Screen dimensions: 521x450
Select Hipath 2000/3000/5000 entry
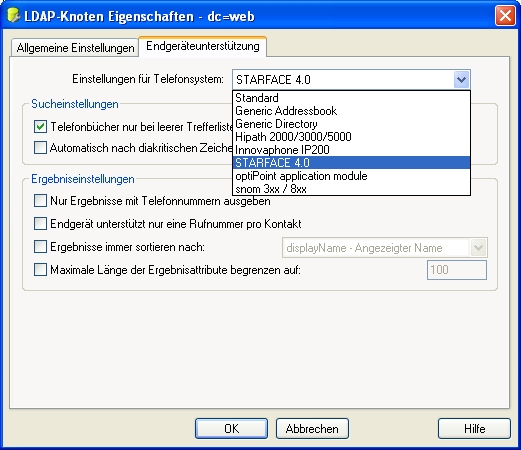coord(351,137)
